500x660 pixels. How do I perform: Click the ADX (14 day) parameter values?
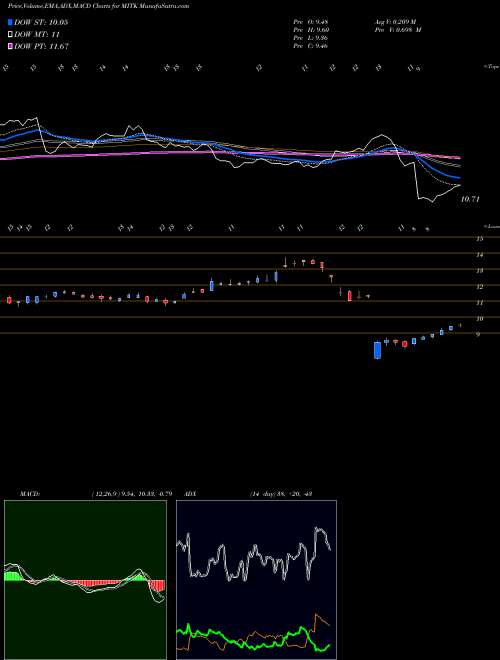click(281, 493)
